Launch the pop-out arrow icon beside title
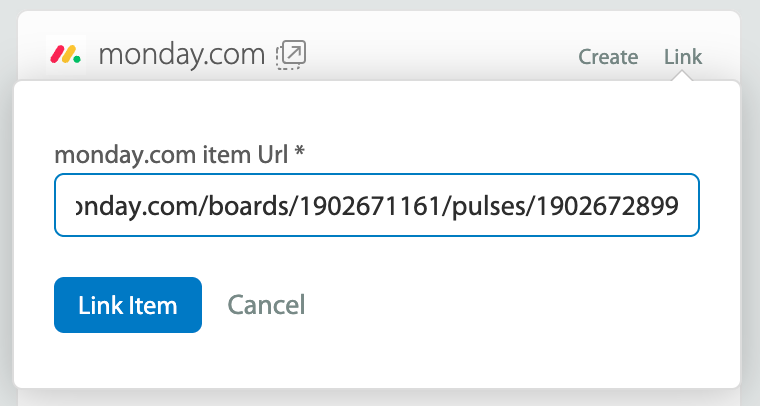 (291, 55)
